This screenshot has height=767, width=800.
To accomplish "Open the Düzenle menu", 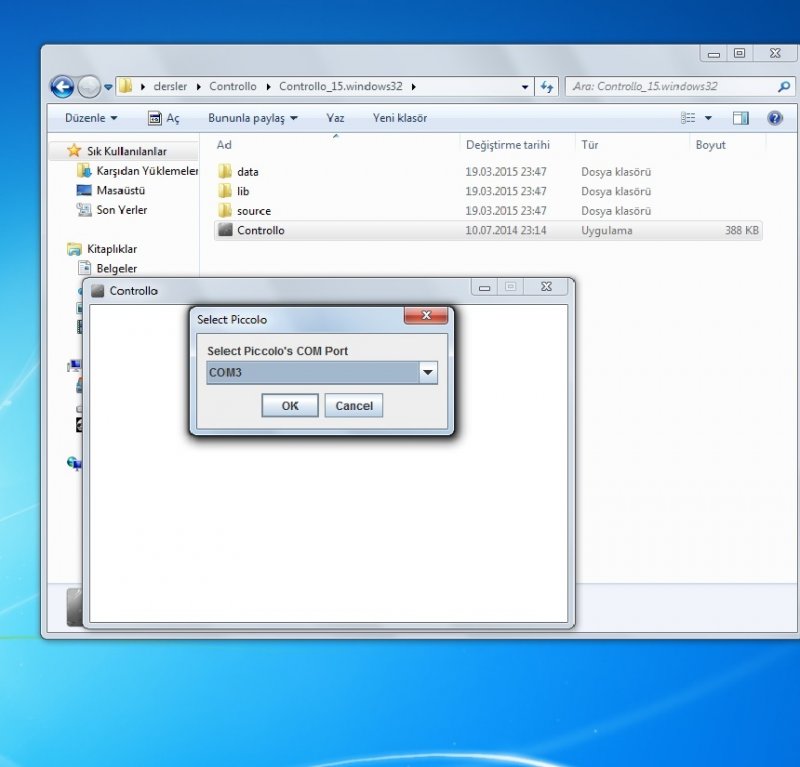I will click(x=90, y=118).
